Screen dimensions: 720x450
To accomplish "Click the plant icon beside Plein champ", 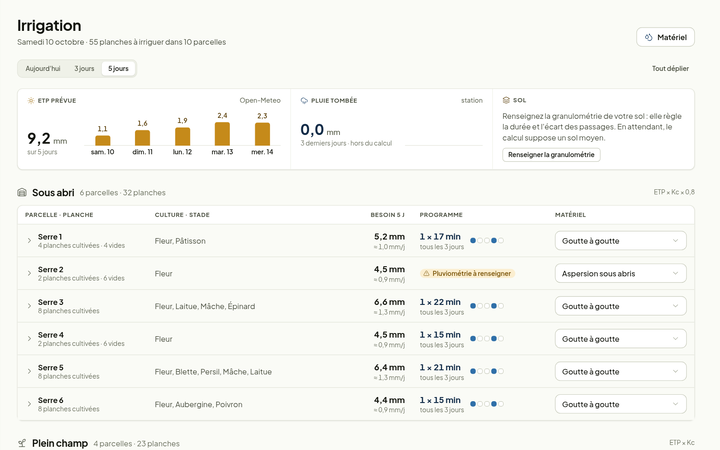I will tap(22, 444).
